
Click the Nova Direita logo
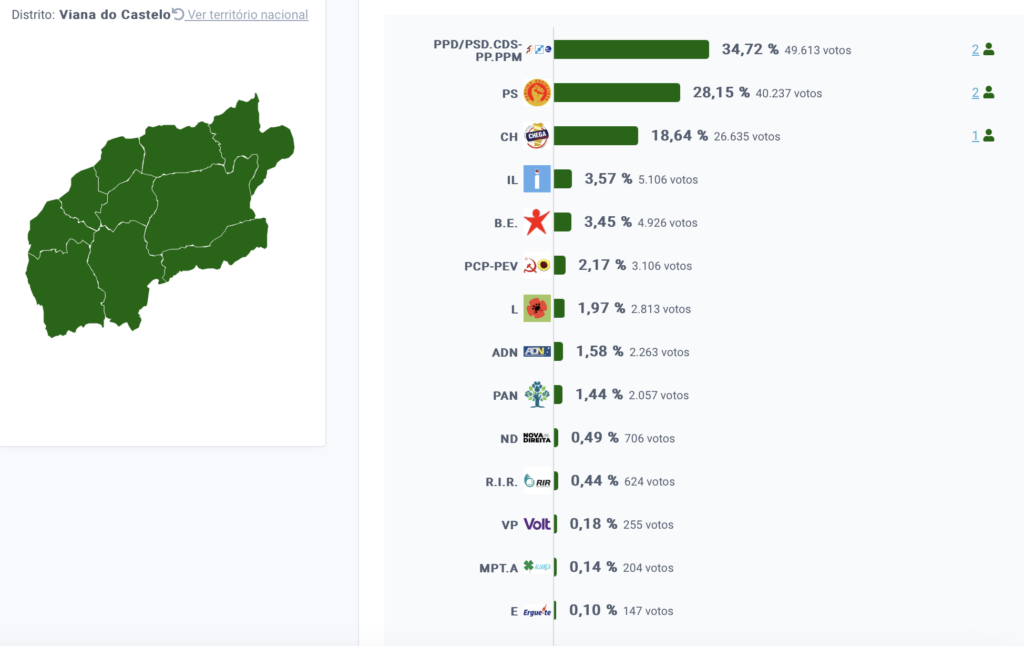click(x=537, y=438)
